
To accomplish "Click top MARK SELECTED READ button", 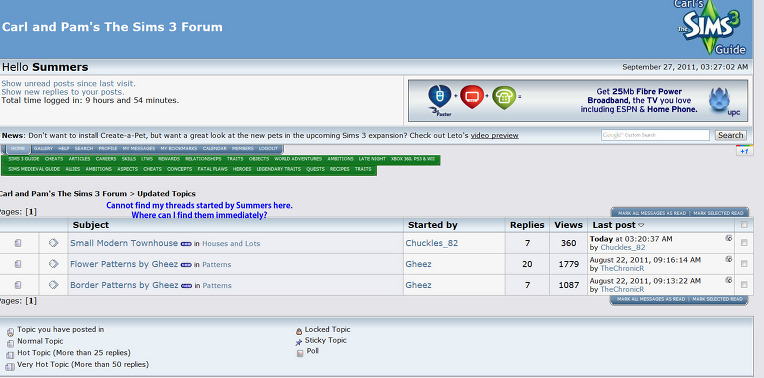I will pyautogui.click(x=719, y=213).
